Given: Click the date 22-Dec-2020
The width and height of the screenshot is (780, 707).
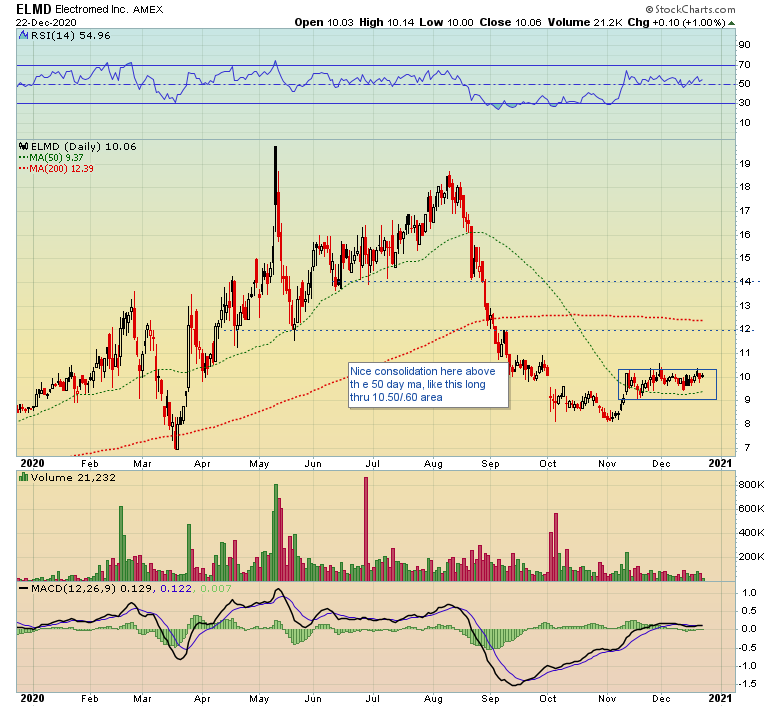Looking at the screenshot, I should (46, 22).
